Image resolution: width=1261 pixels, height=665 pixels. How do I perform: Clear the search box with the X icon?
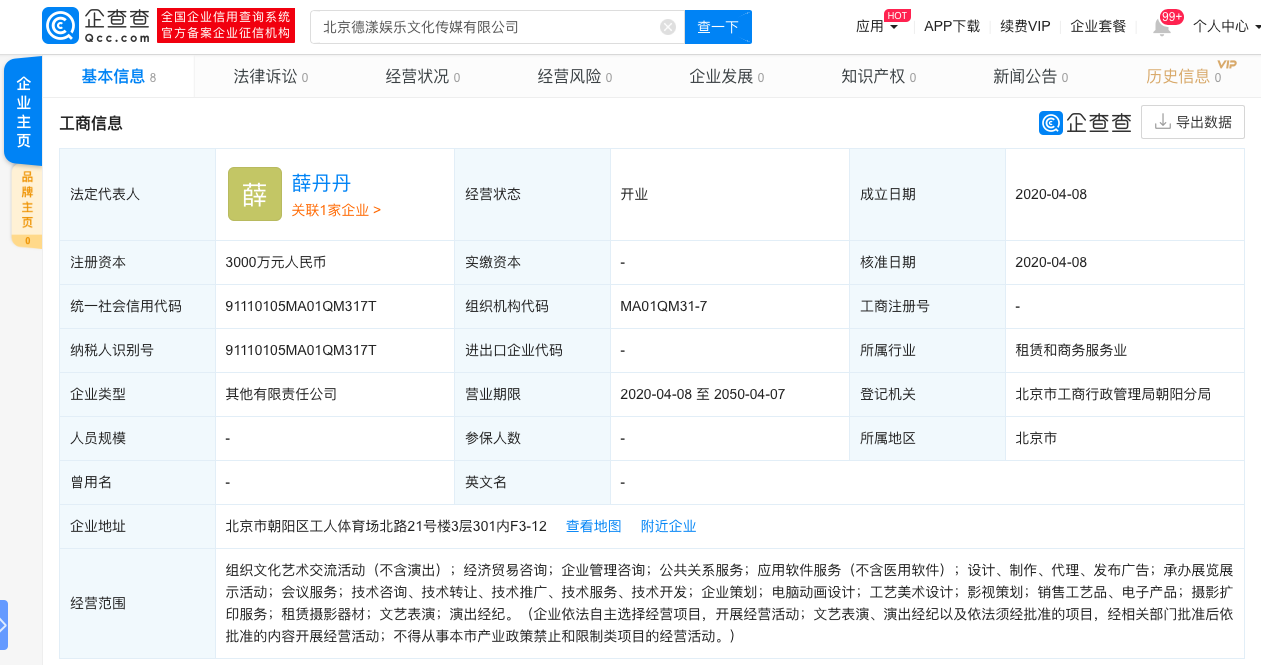tap(668, 27)
